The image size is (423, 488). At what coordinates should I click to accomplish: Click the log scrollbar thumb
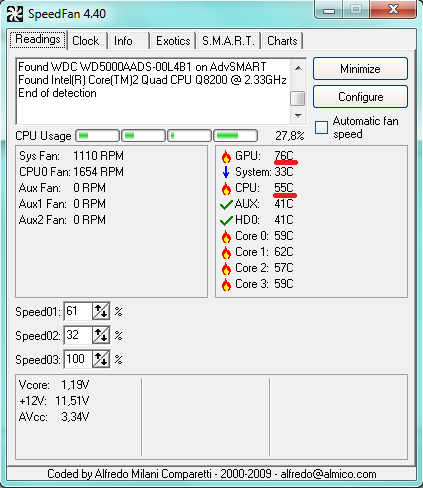click(298, 99)
